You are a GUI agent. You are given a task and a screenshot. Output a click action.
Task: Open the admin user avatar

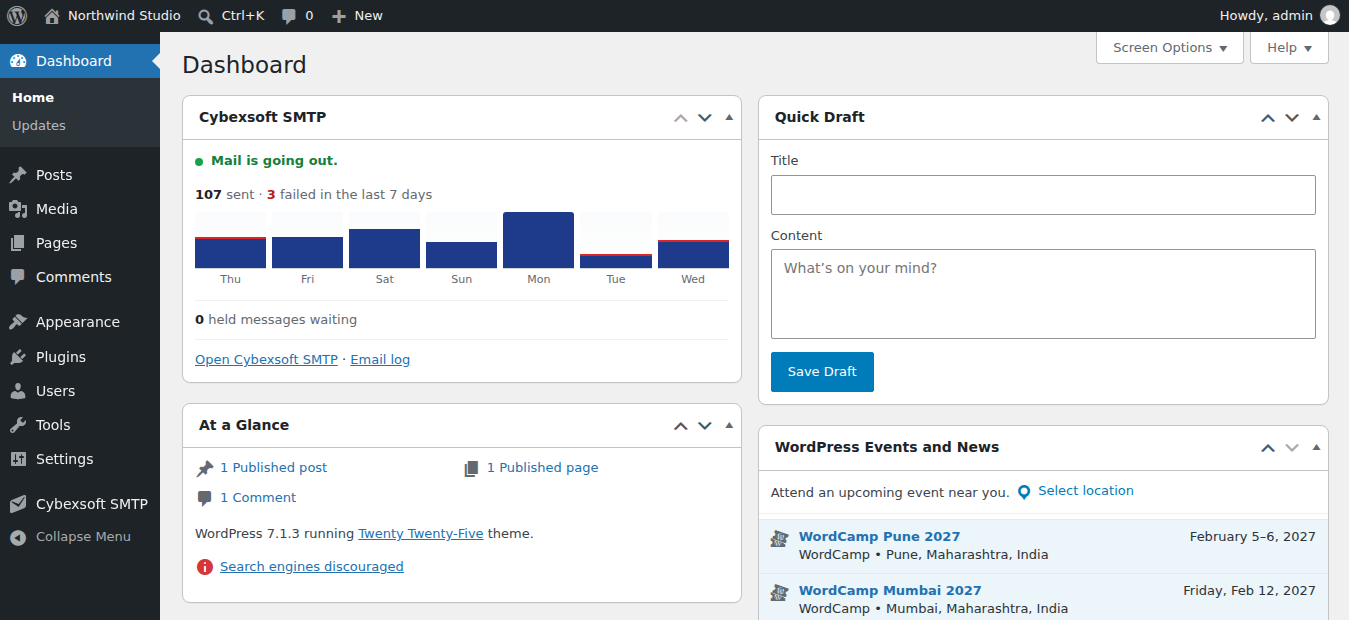coord(1329,15)
